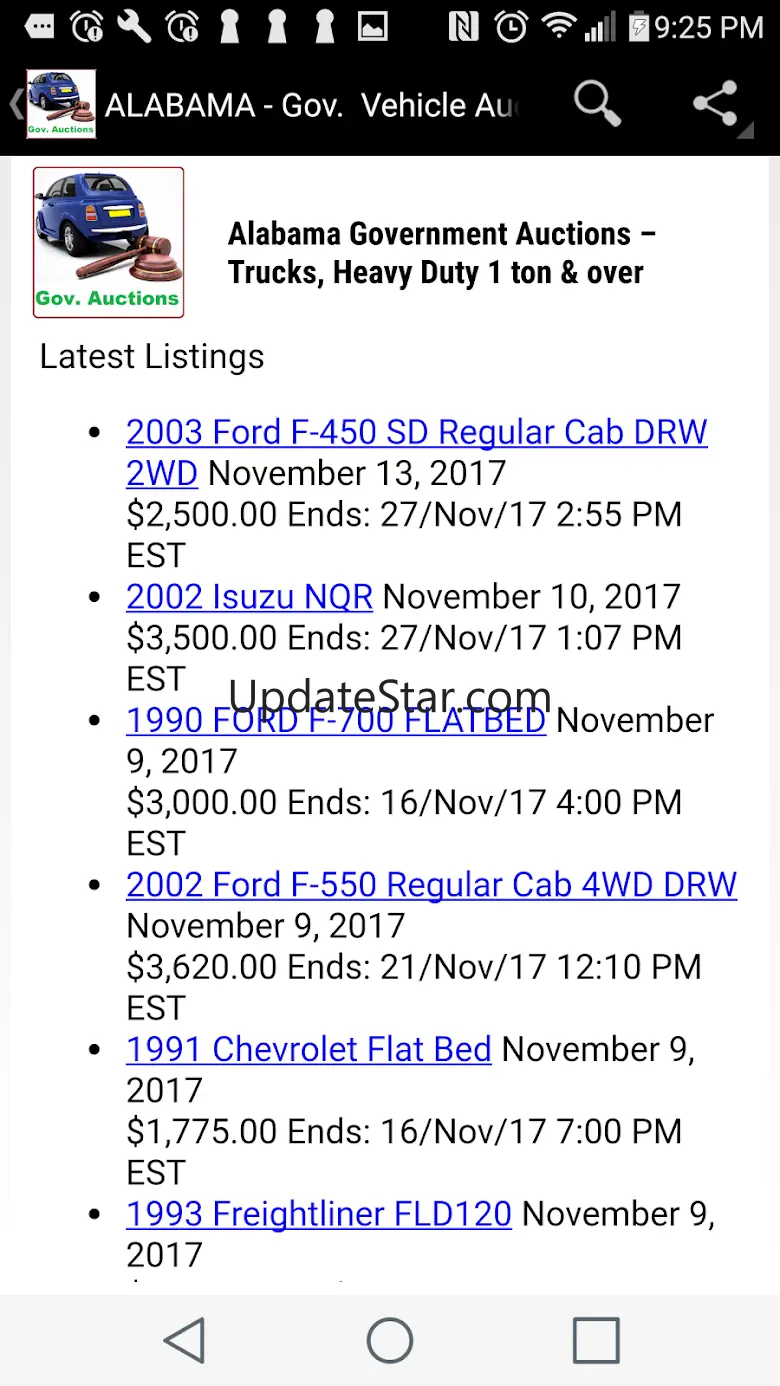Open 2002 Ford F-550 Regular Cab listing
Screen dimensions: 780x1386
tap(431, 885)
